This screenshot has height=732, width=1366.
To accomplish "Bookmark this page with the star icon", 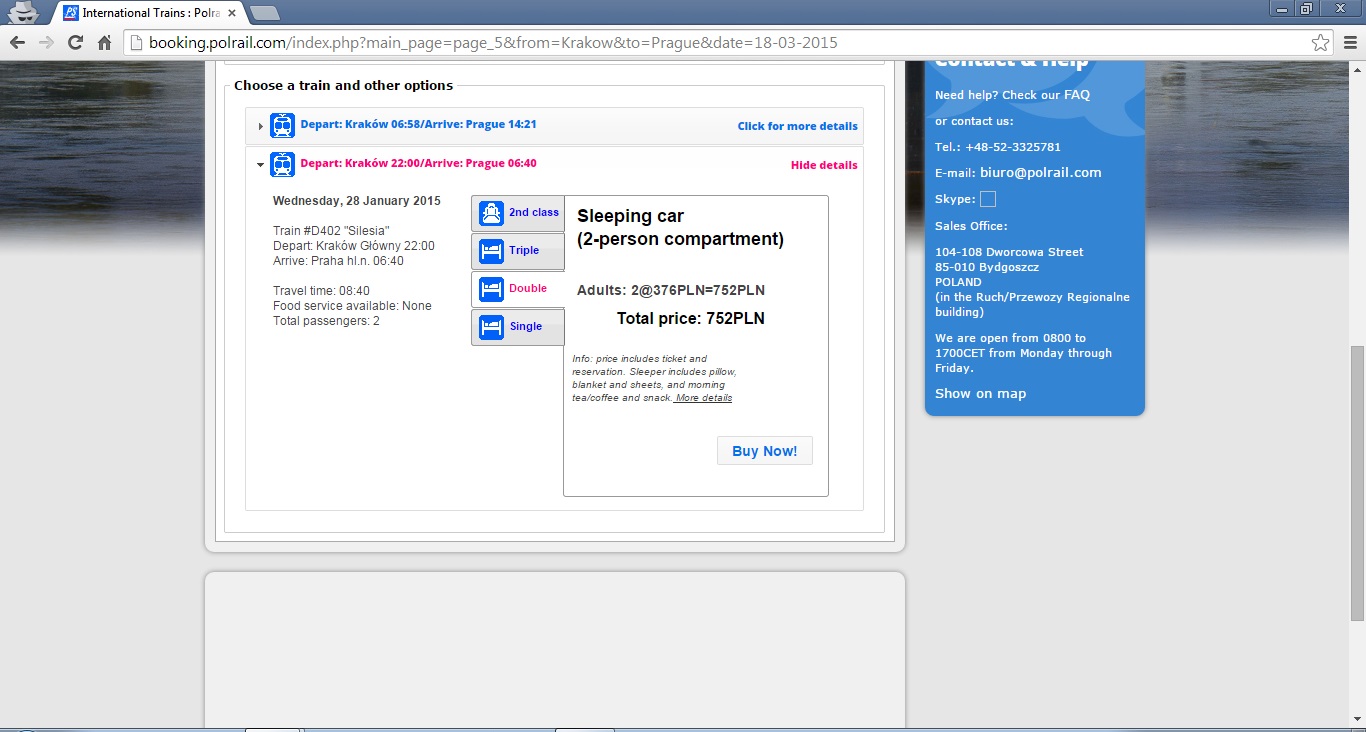I will tap(1321, 43).
